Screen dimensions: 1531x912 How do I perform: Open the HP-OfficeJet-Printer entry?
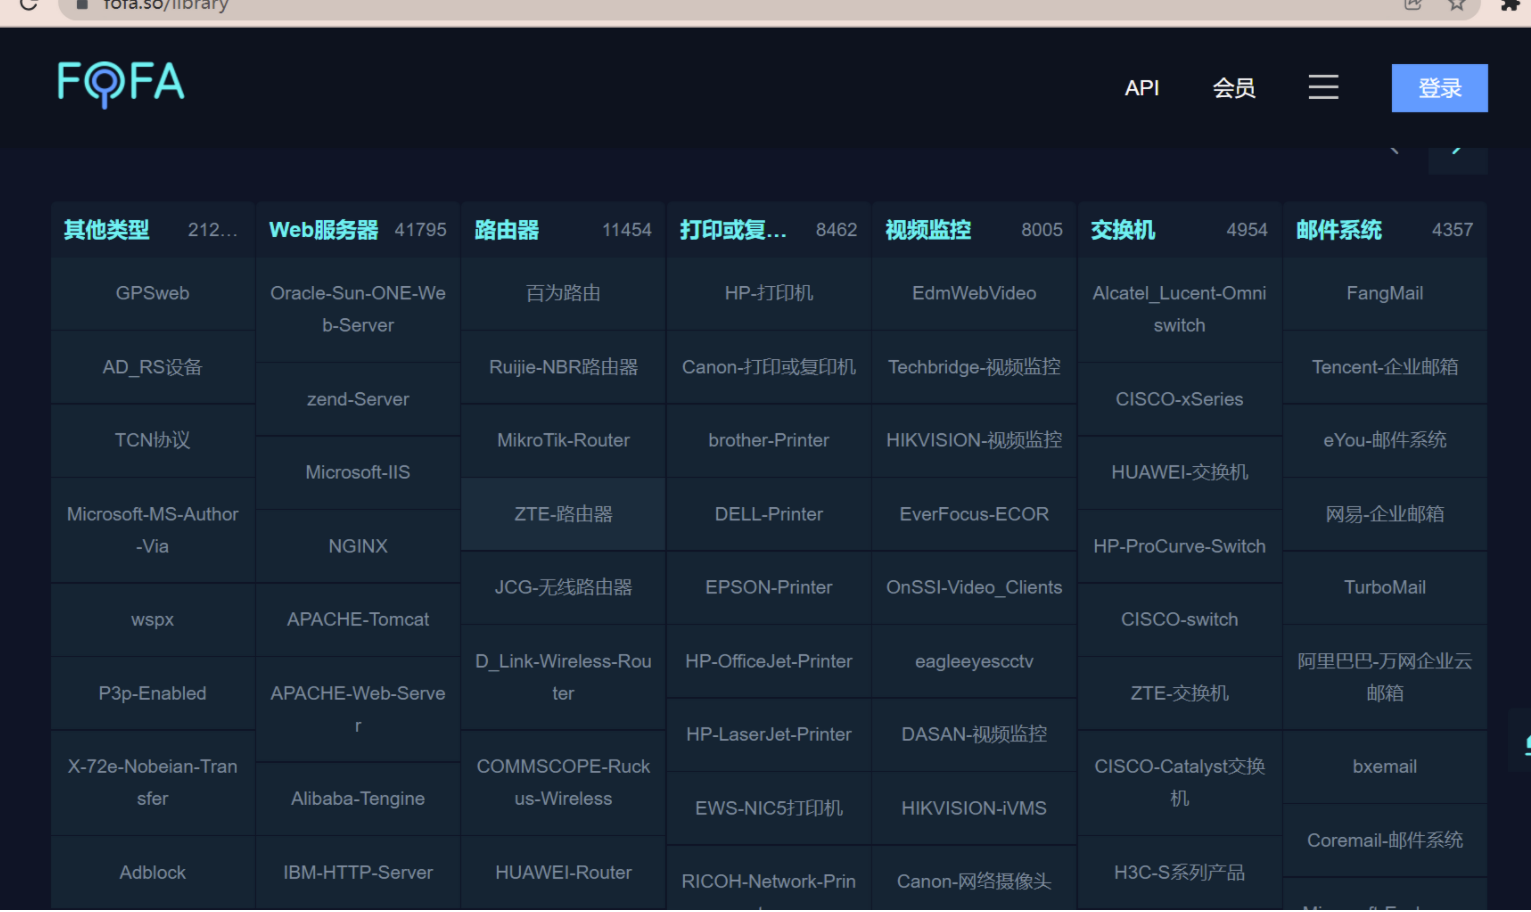point(769,662)
